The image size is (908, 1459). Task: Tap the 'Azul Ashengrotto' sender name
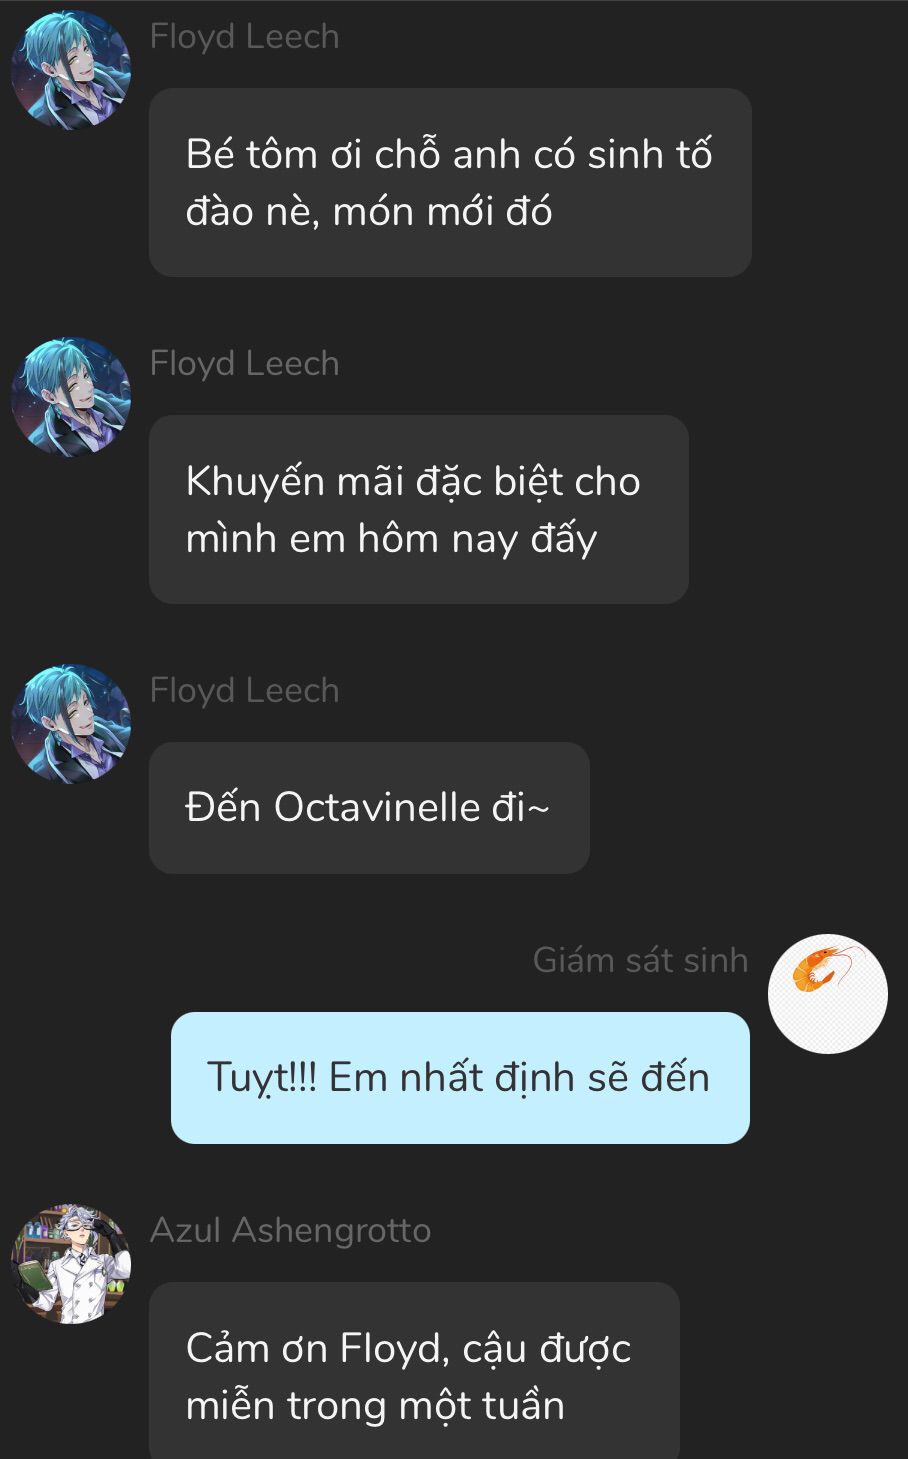click(291, 1231)
